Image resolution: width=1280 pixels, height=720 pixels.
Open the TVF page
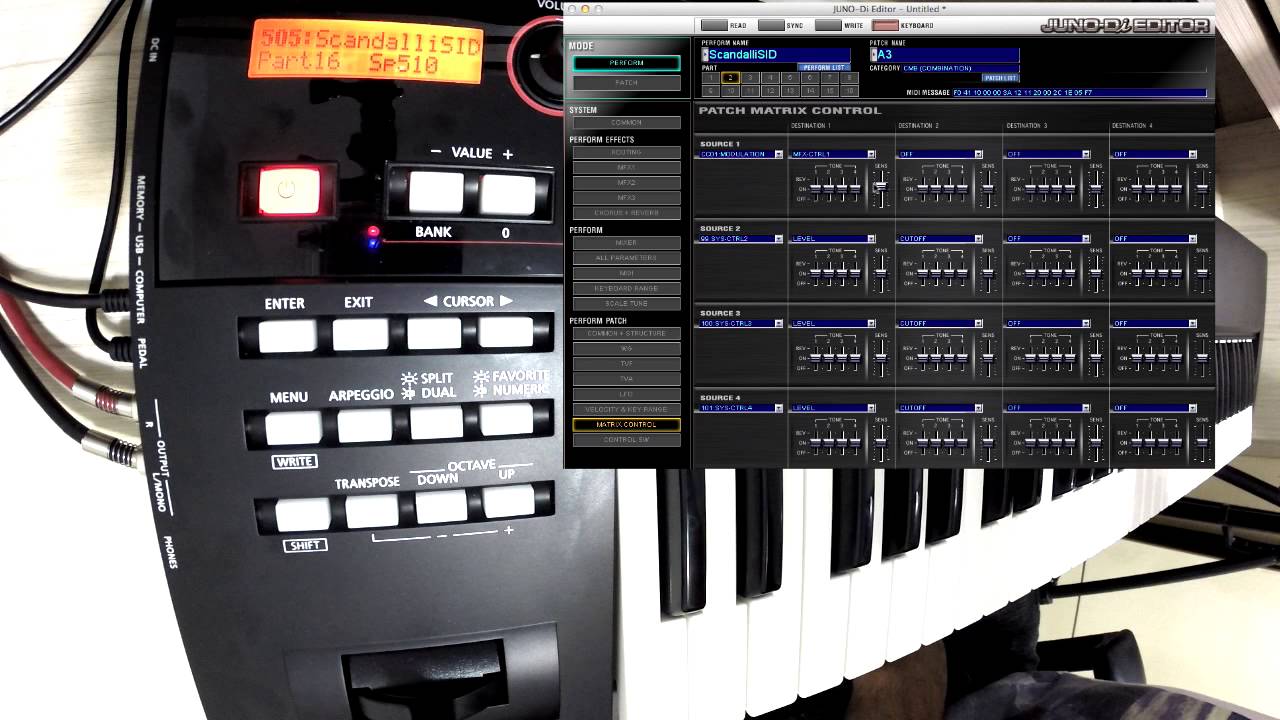(x=626, y=364)
